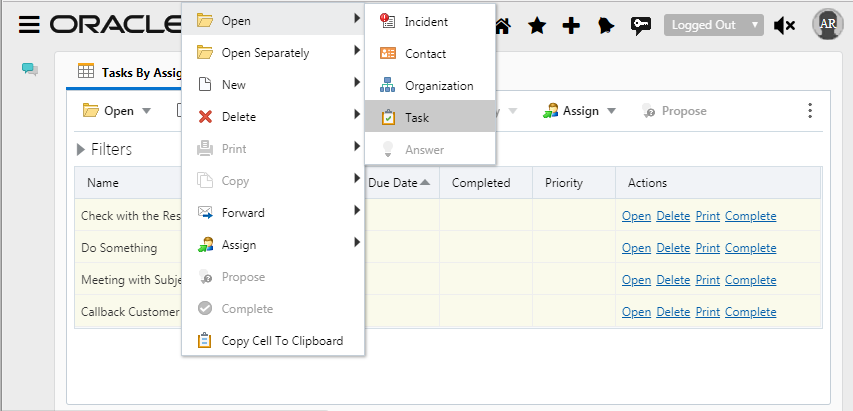Select Task from the Open submenu
Screen dimensions: 853x411
(x=417, y=117)
